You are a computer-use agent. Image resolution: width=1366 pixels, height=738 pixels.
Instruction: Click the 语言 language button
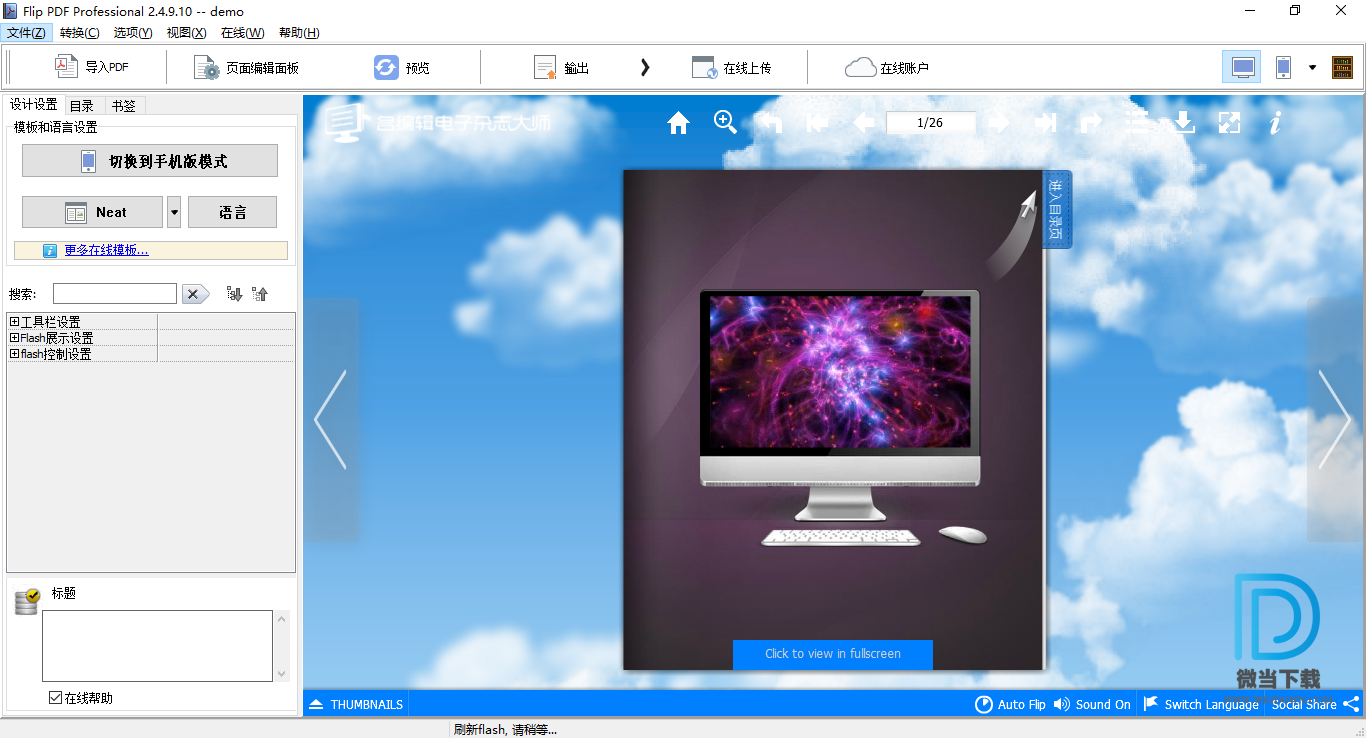[x=232, y=212]
